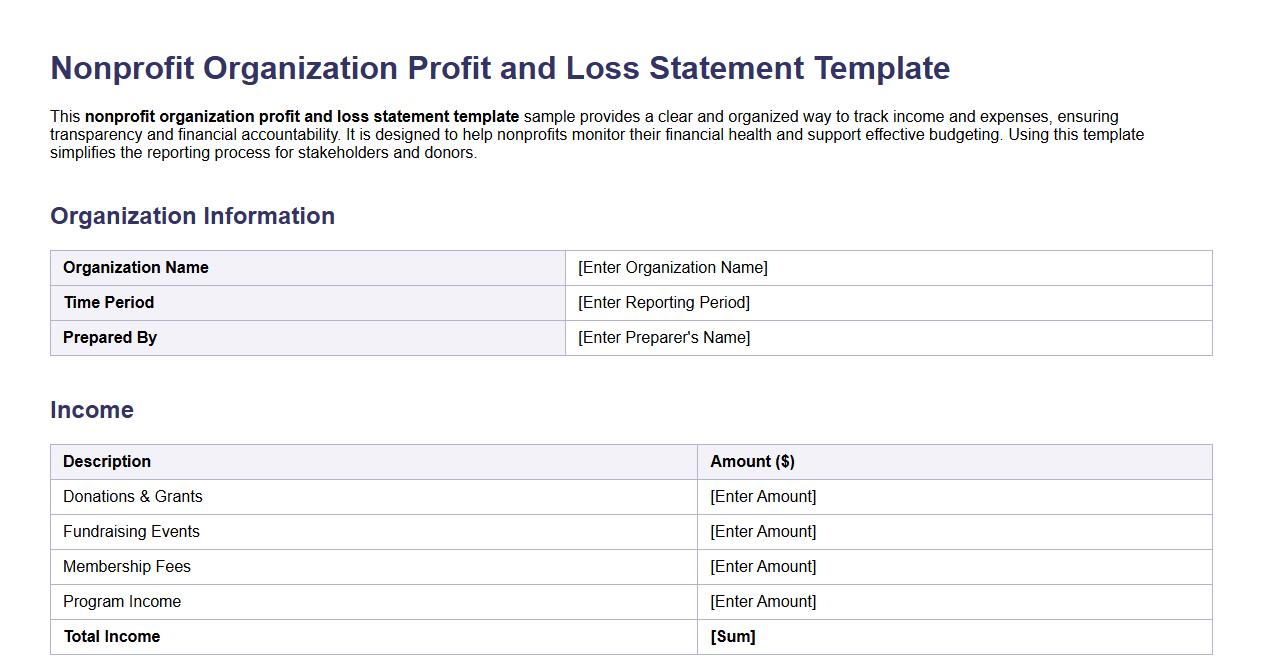Screen dimensions: 1263x659
Task: Click the [Enter Organization Name] field
Action: tap(672, 267)
